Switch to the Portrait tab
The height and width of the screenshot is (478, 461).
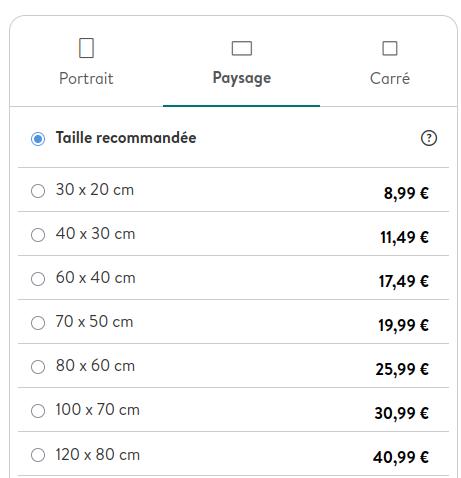[86, 62]
